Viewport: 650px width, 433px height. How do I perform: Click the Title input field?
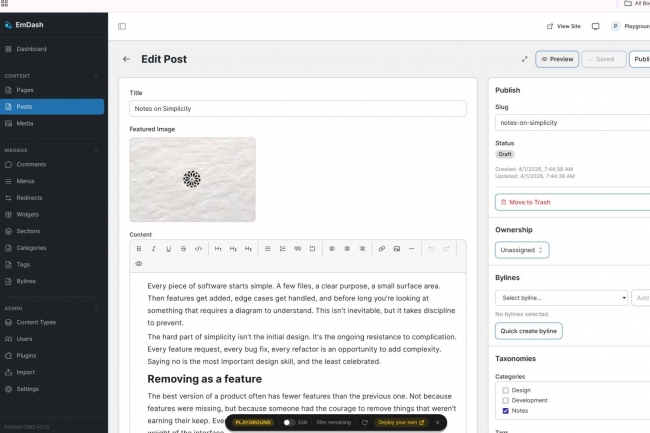click(297, 108)
